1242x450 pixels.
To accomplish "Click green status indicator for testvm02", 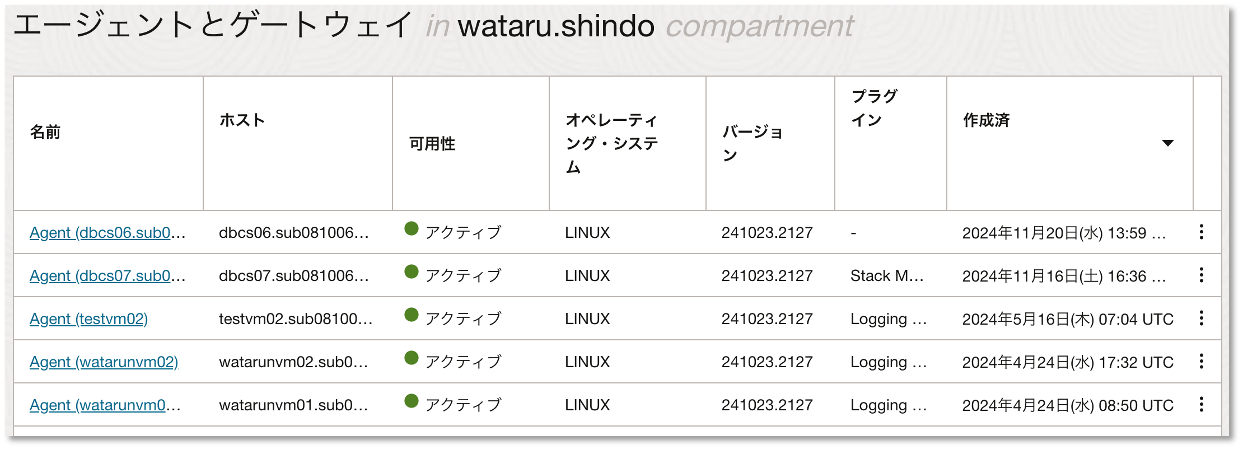I will (411, 315).
